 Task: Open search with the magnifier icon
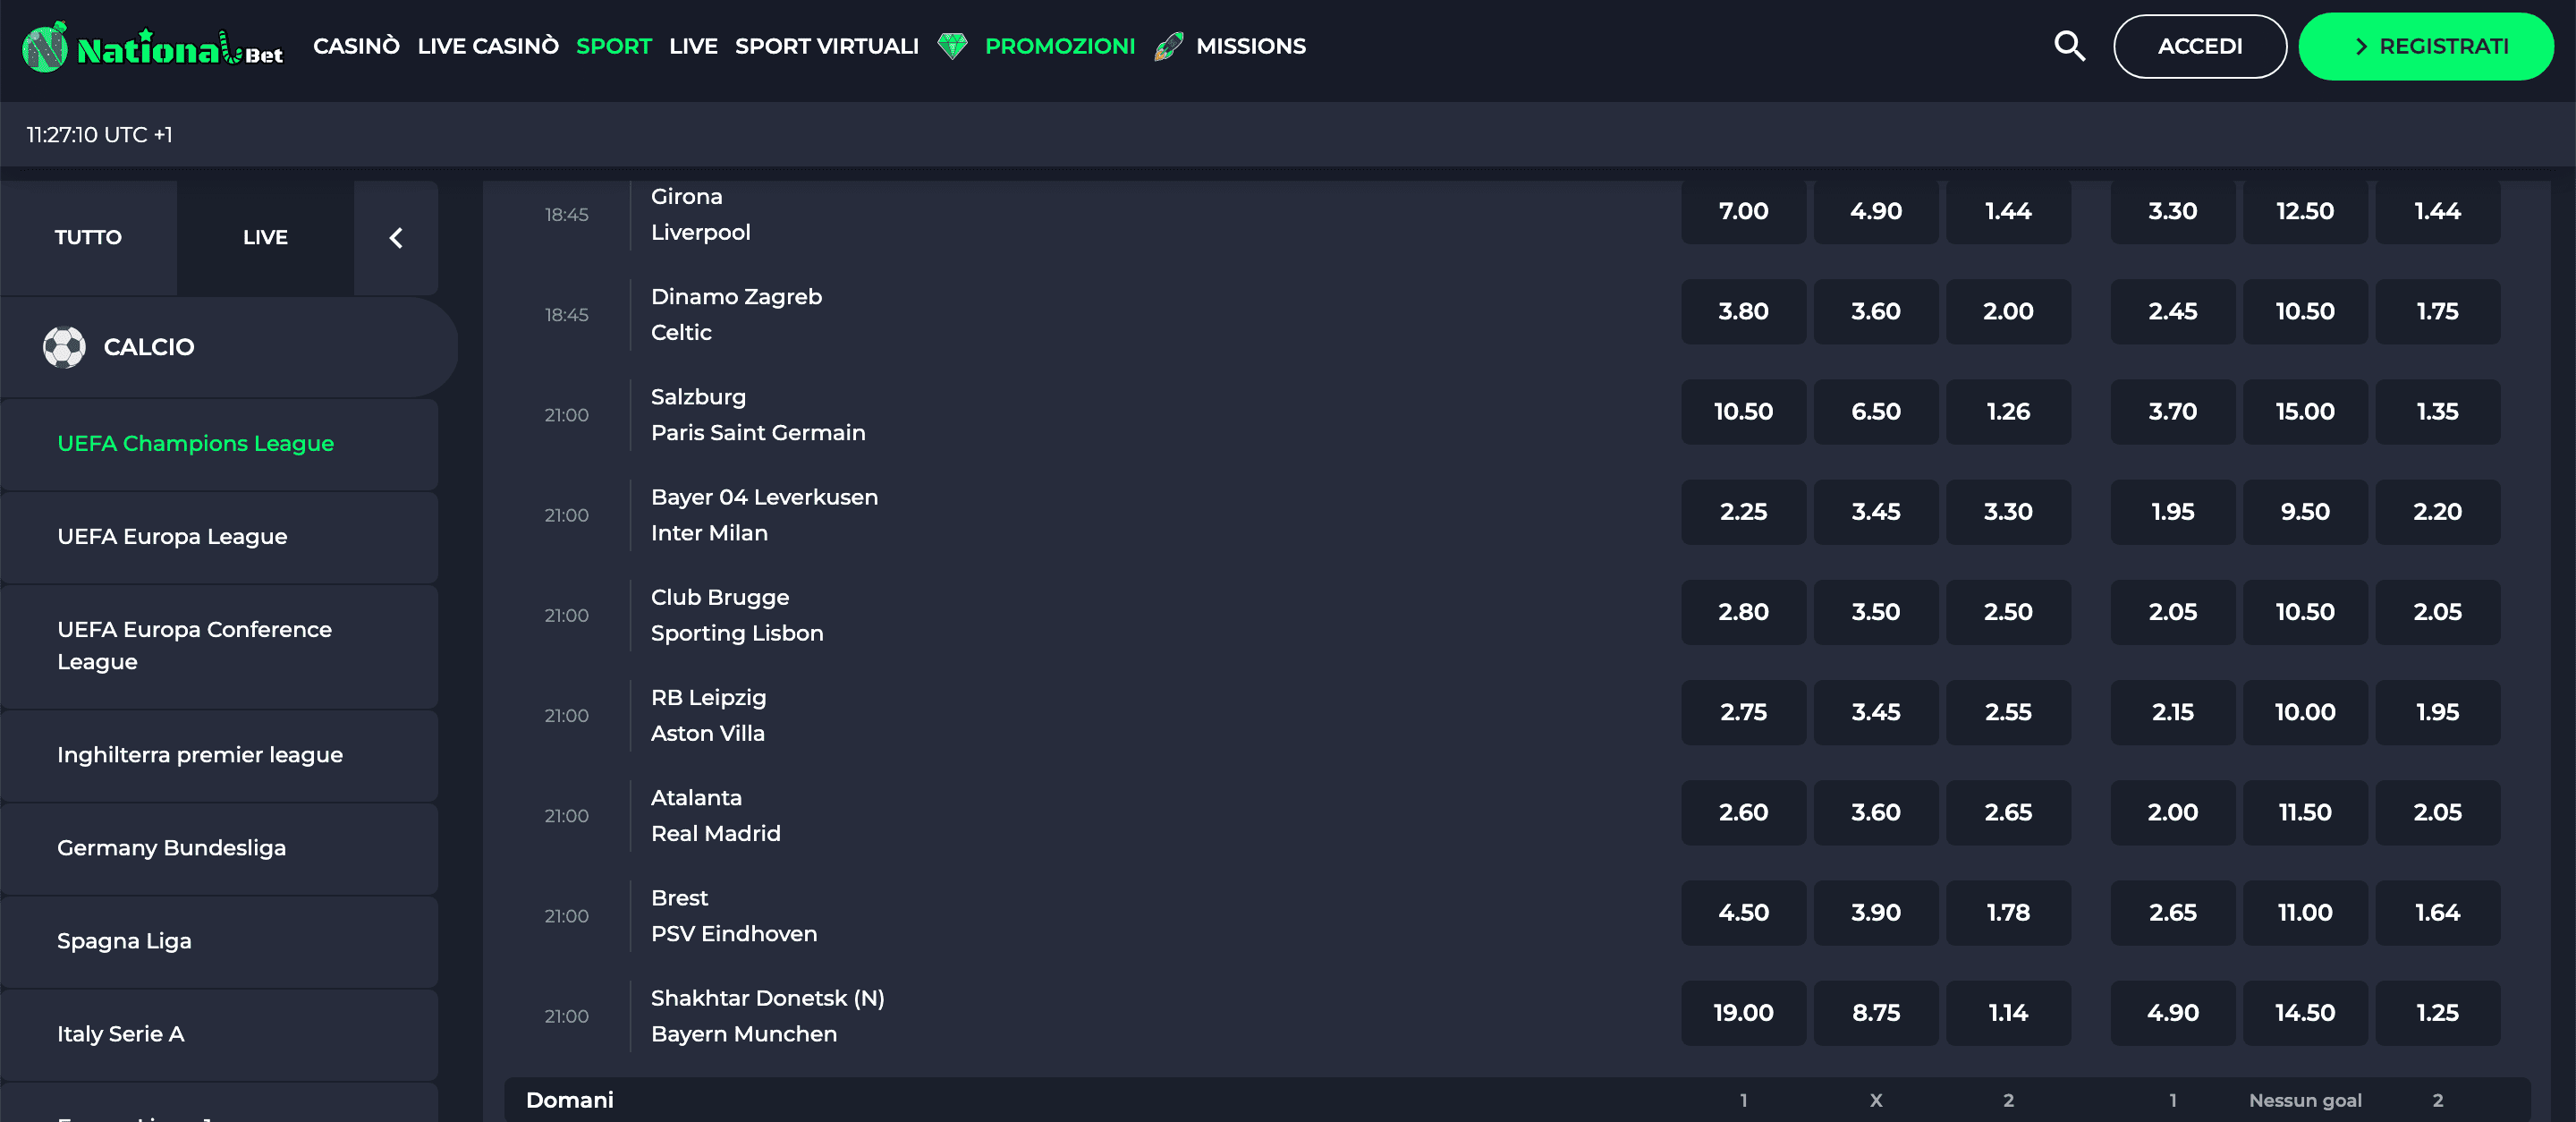point(2069,46)
